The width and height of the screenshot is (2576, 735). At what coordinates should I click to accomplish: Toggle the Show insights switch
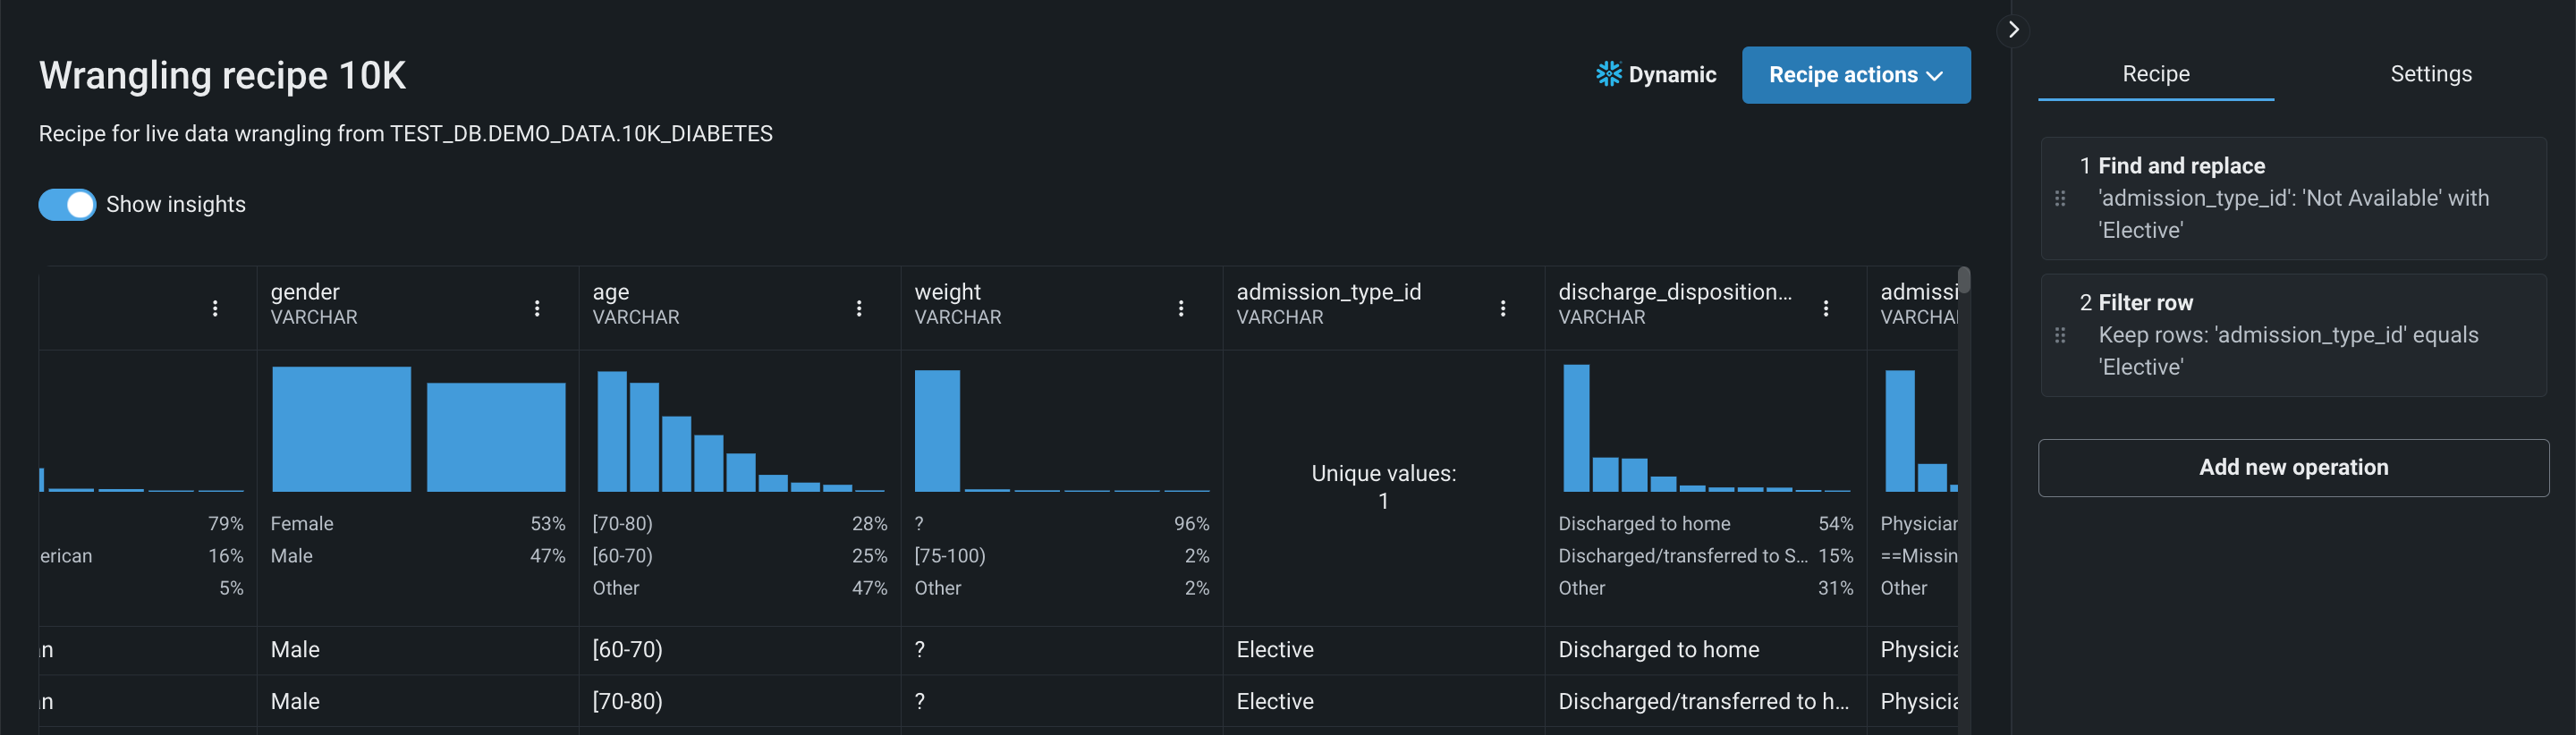click(67, 204)
